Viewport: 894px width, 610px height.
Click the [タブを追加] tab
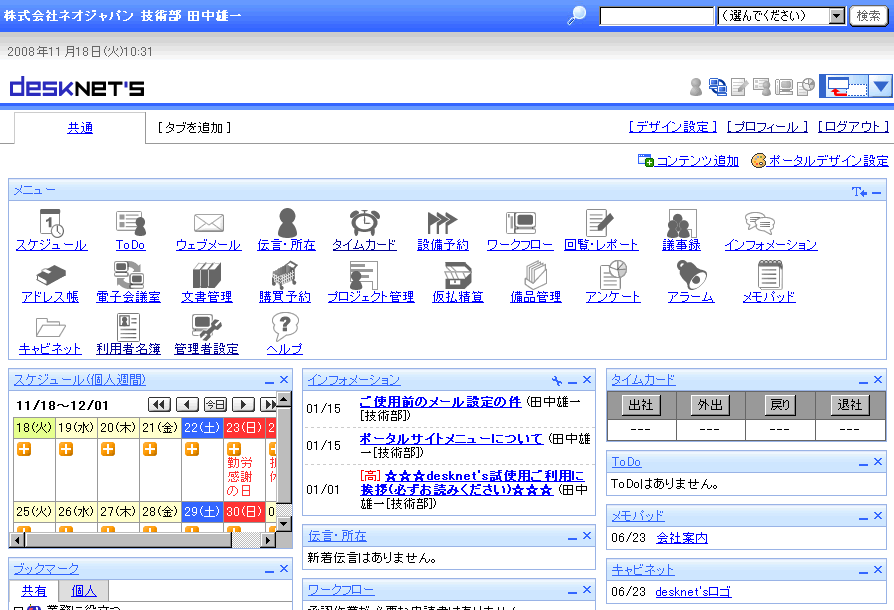(x=194, y=128)
